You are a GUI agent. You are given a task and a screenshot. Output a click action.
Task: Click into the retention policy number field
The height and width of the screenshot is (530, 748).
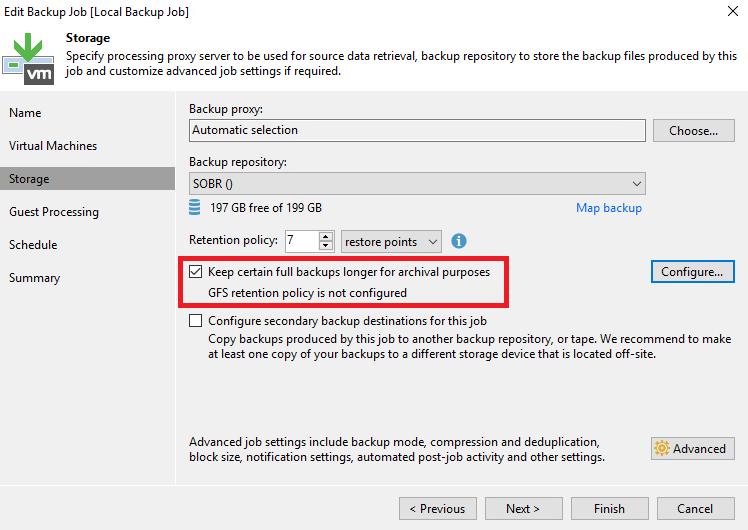tap(300, 242)
